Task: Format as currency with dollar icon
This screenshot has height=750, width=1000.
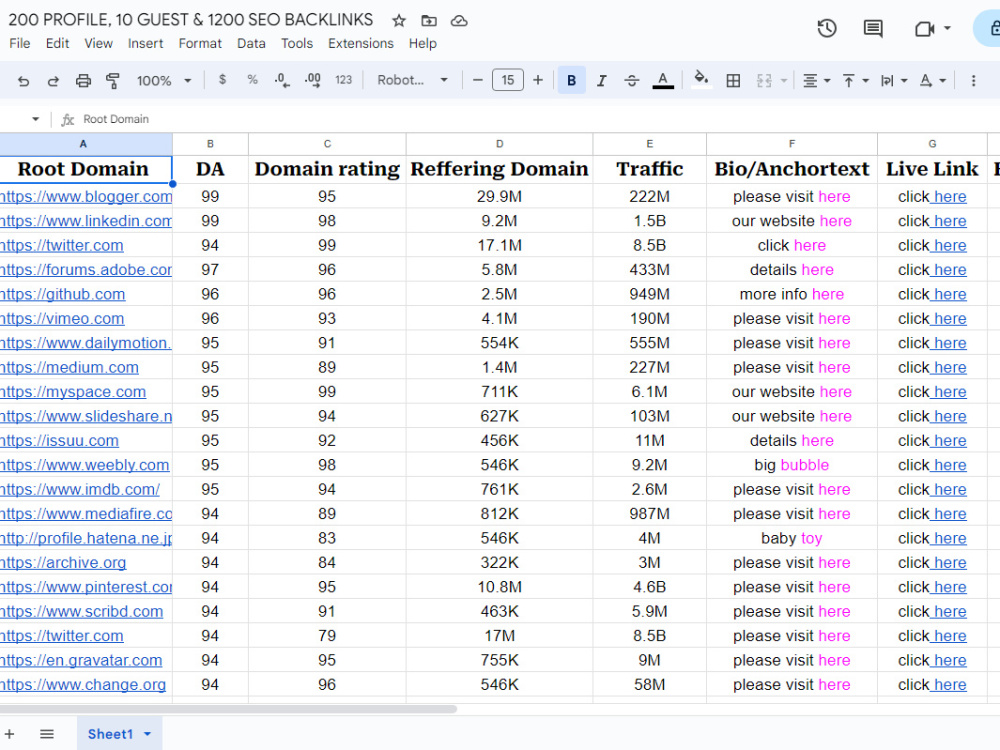Action: (x=222, y=80)
